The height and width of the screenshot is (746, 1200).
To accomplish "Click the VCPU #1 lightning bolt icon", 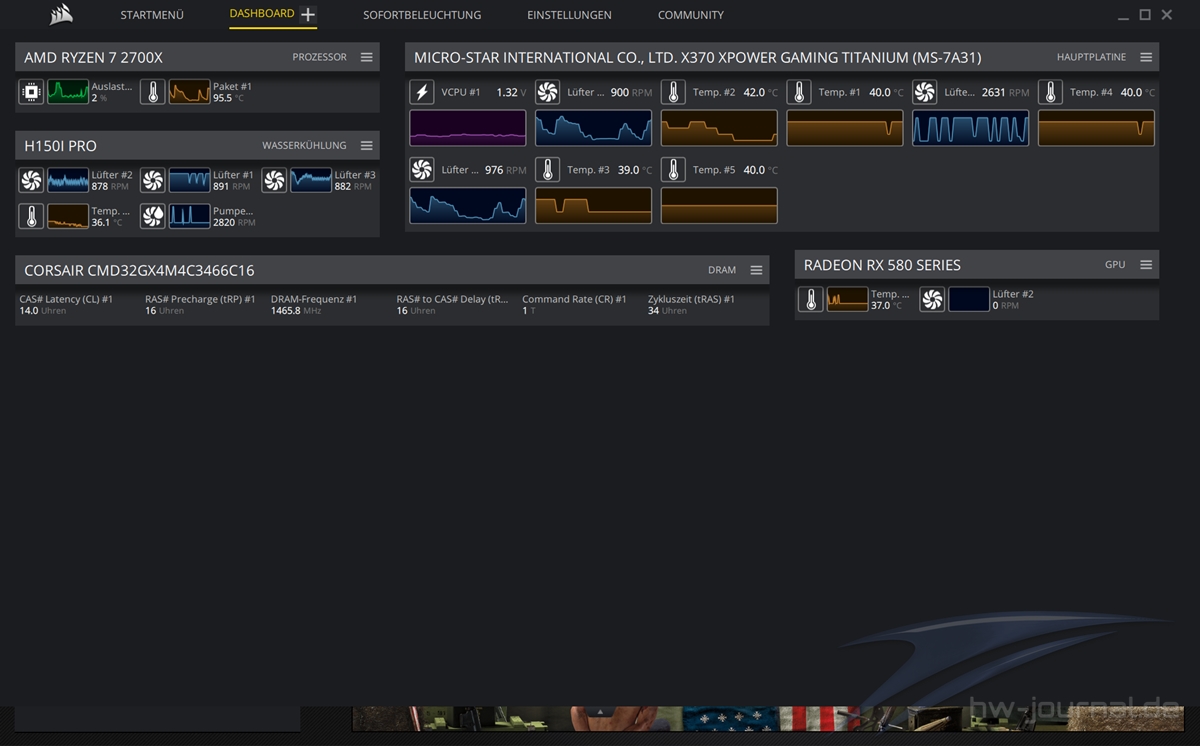I will point(422,92).
